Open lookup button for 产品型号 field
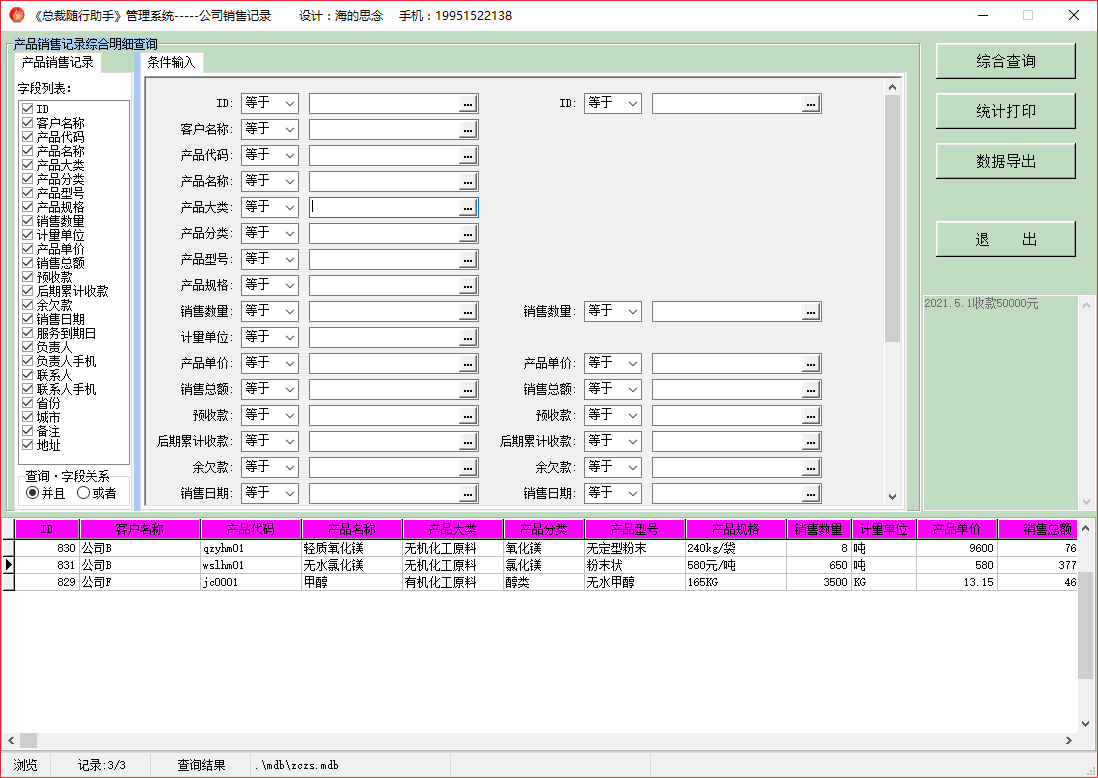Viewport: 1098px width, 778px height. coord(468,260)
